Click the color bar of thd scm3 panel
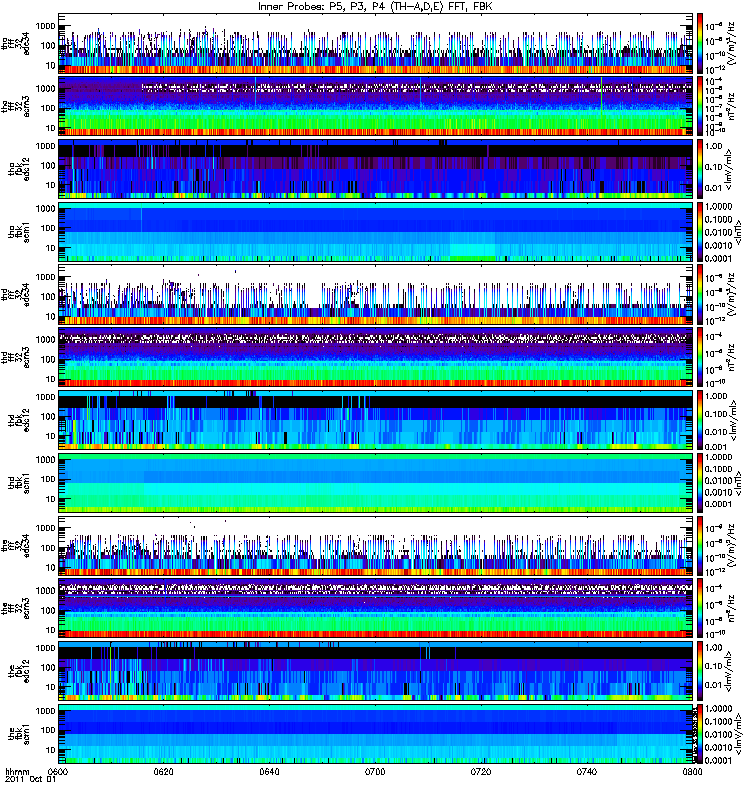The height and width of the screenshot is (800, 750). [701, 357]
